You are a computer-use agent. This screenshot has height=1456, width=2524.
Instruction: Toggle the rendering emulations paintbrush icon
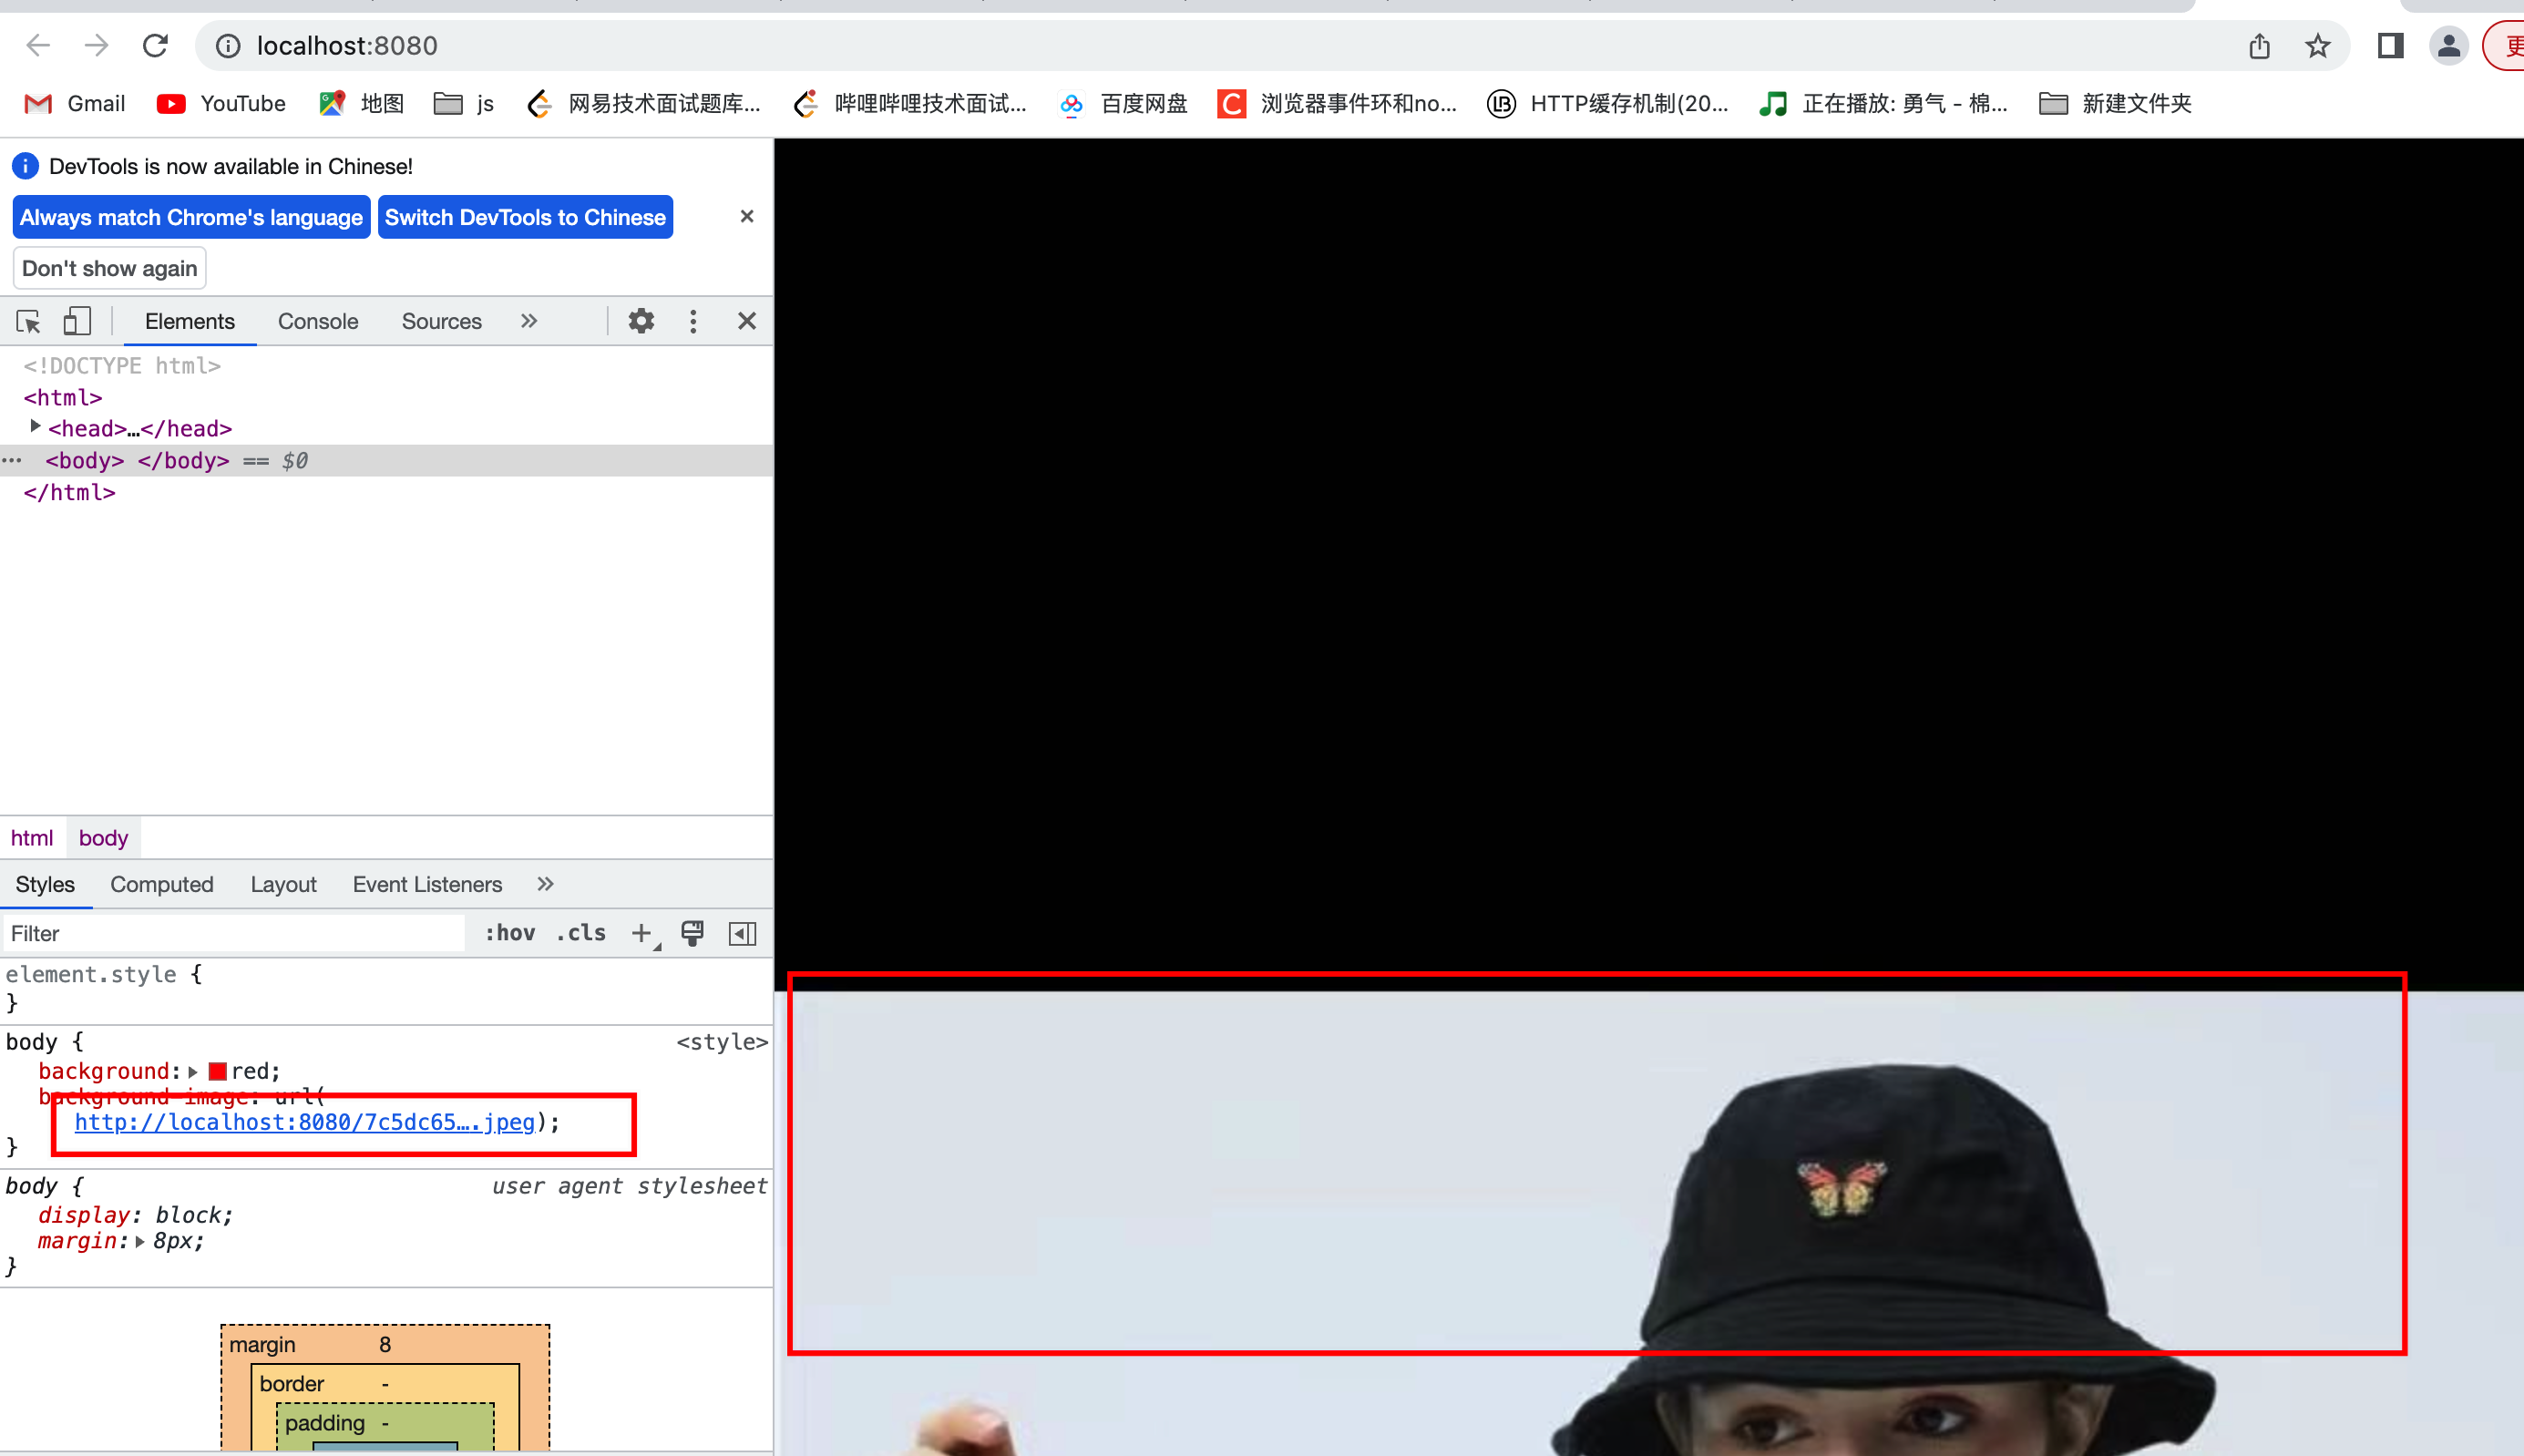692,933
